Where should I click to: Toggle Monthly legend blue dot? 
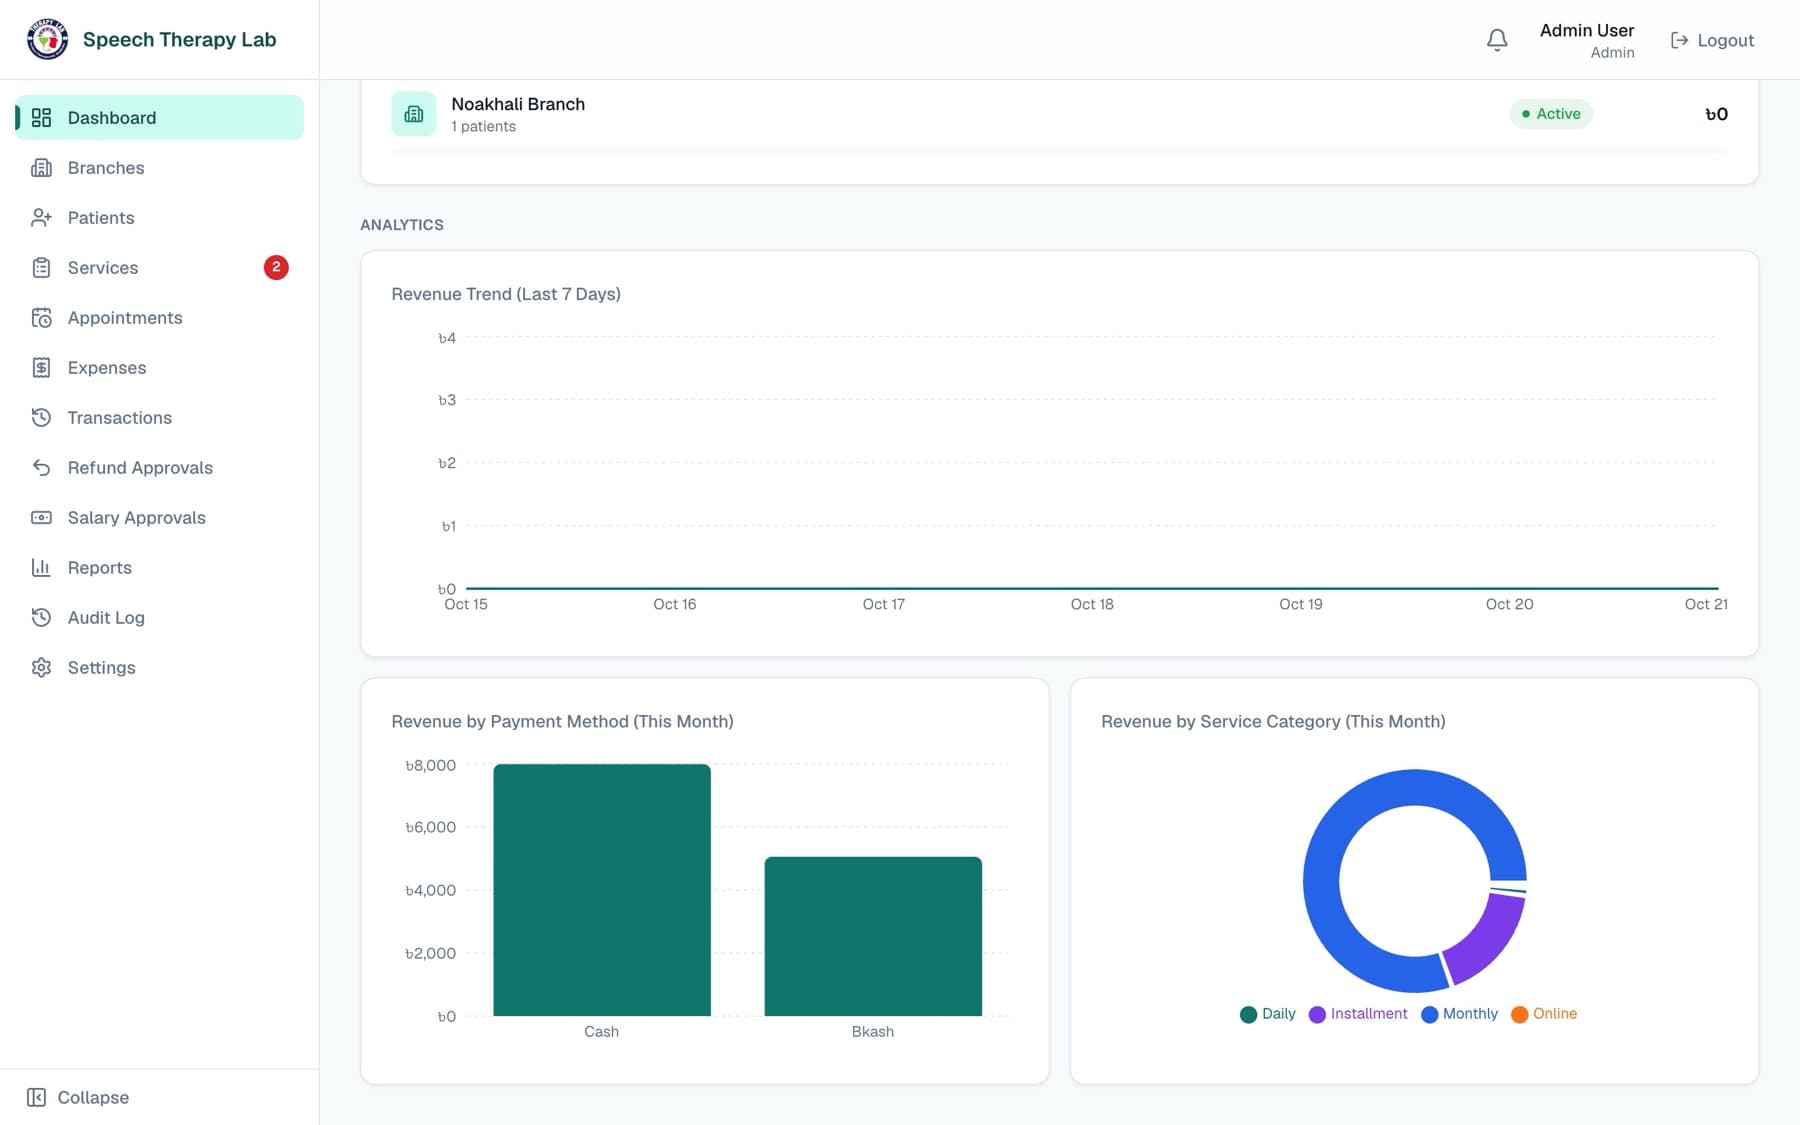pyautogui.click(x=1430, y=1015)
